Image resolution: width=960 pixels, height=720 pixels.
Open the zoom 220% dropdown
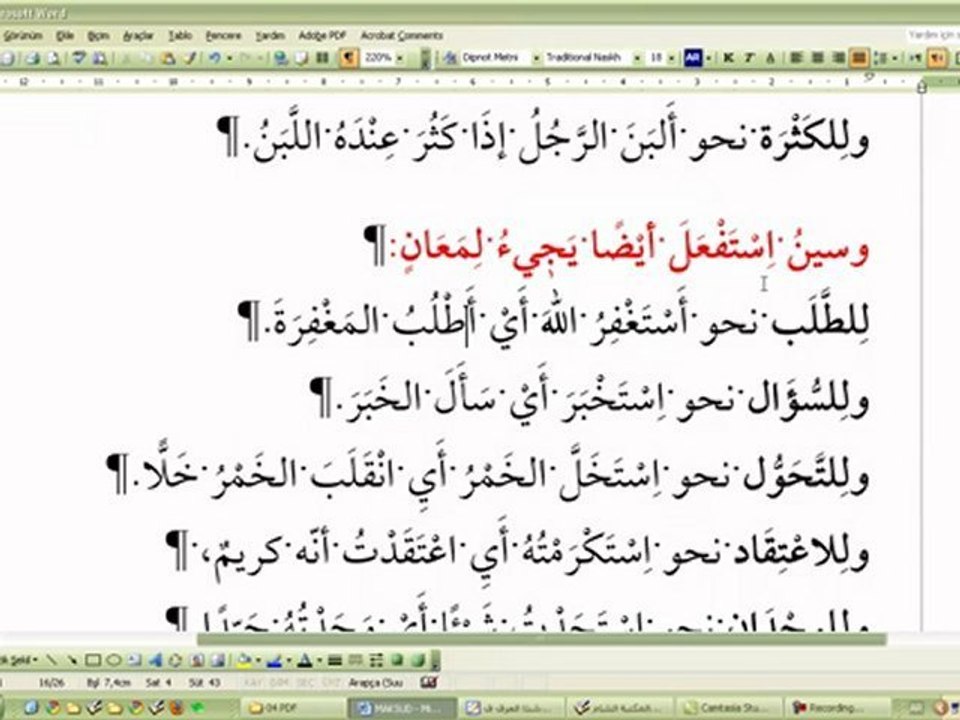pyautogui.click(x=400, y=58)
